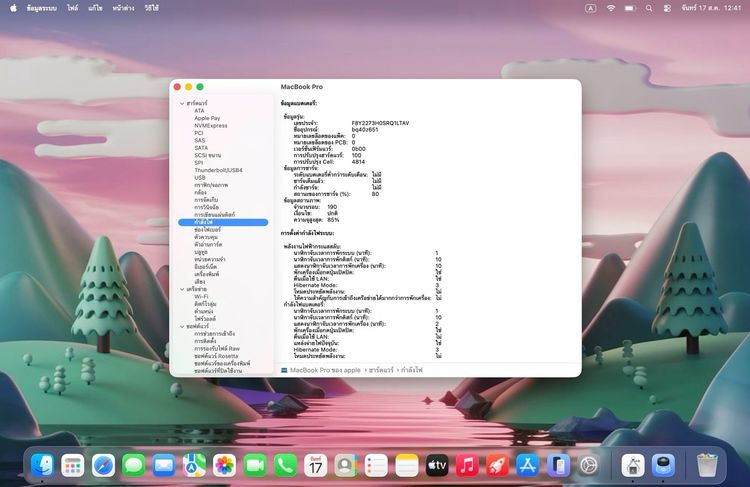Viewport: 750px width, 487px height.
Task: Open Calendar showing 17 in Dock
Action: click(x=316, y=465)
